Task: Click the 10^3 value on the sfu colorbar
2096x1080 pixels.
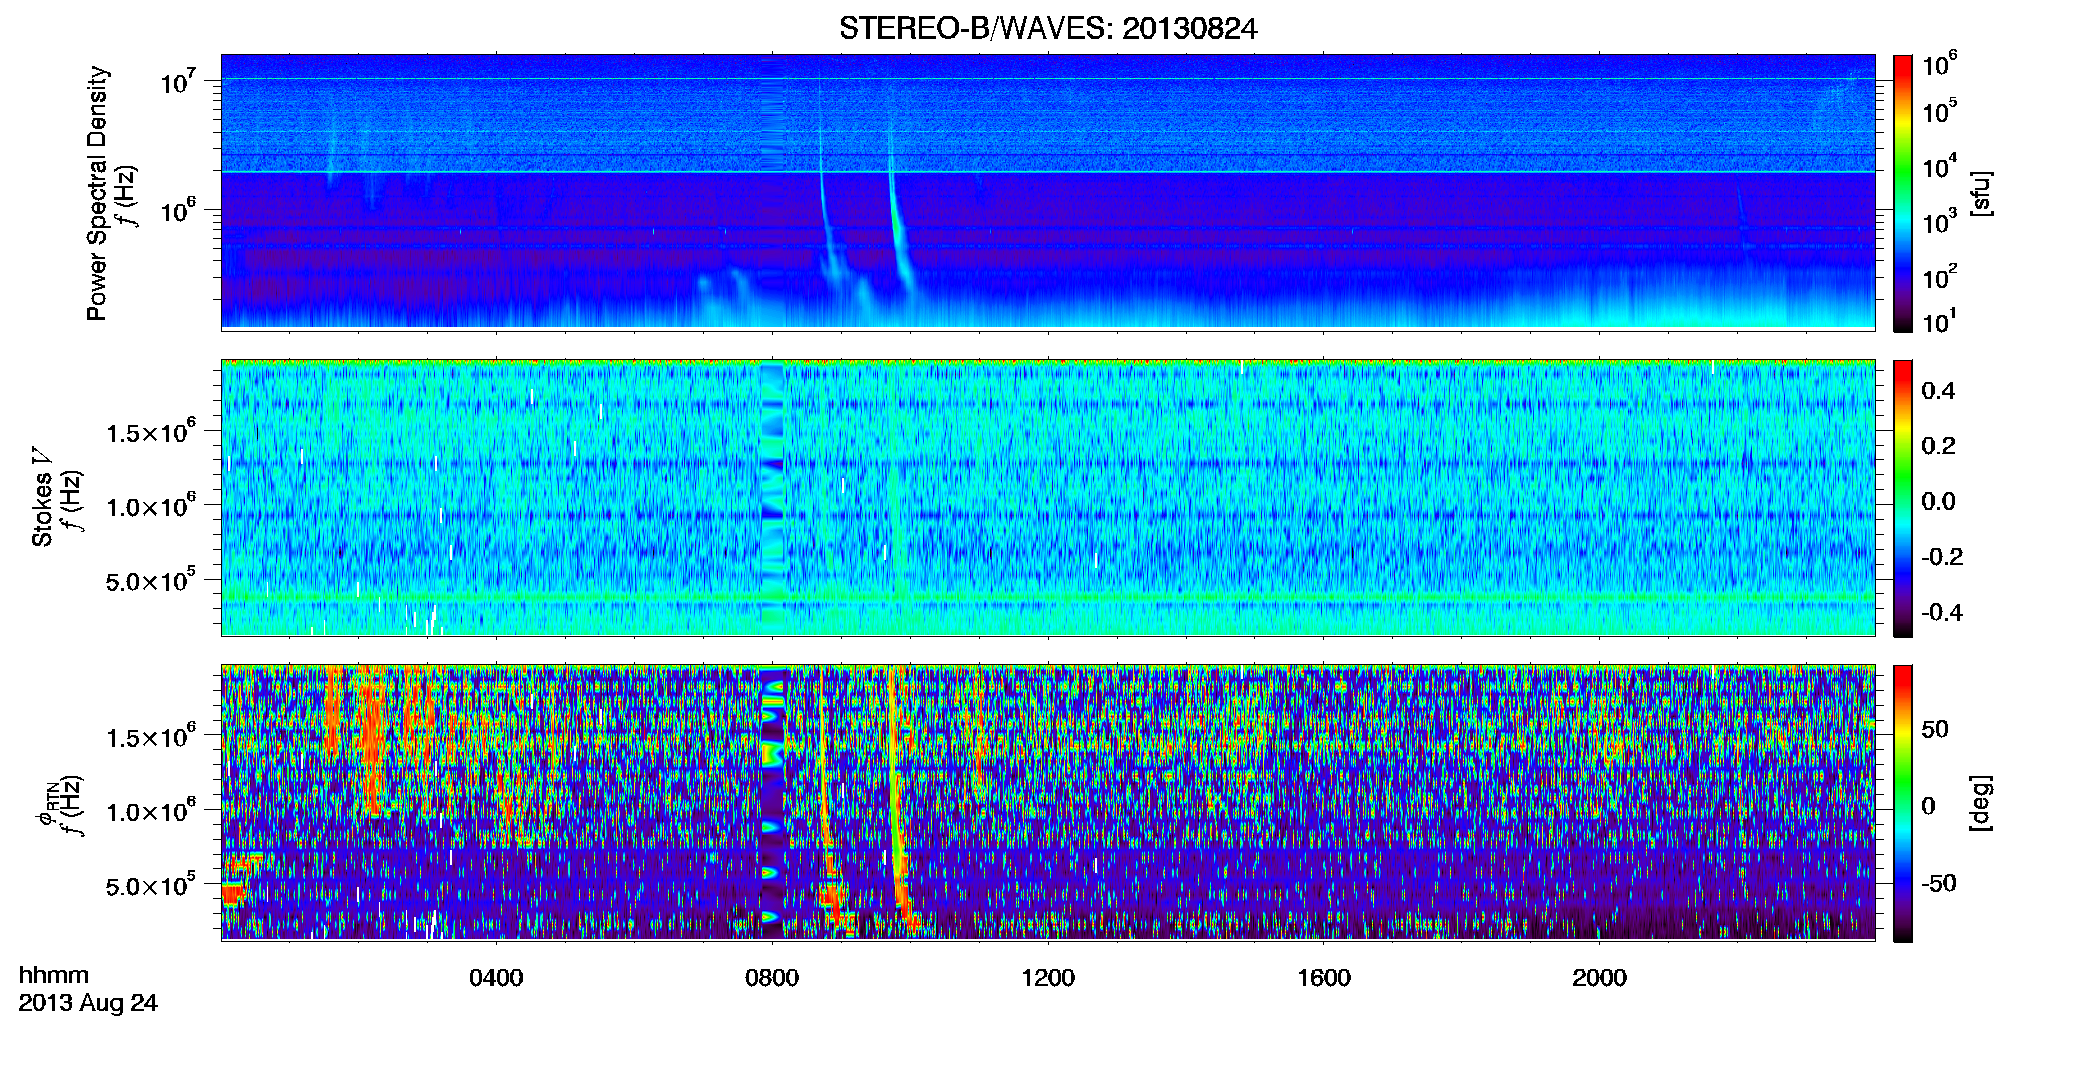Action: click(x=1940, y=220)
